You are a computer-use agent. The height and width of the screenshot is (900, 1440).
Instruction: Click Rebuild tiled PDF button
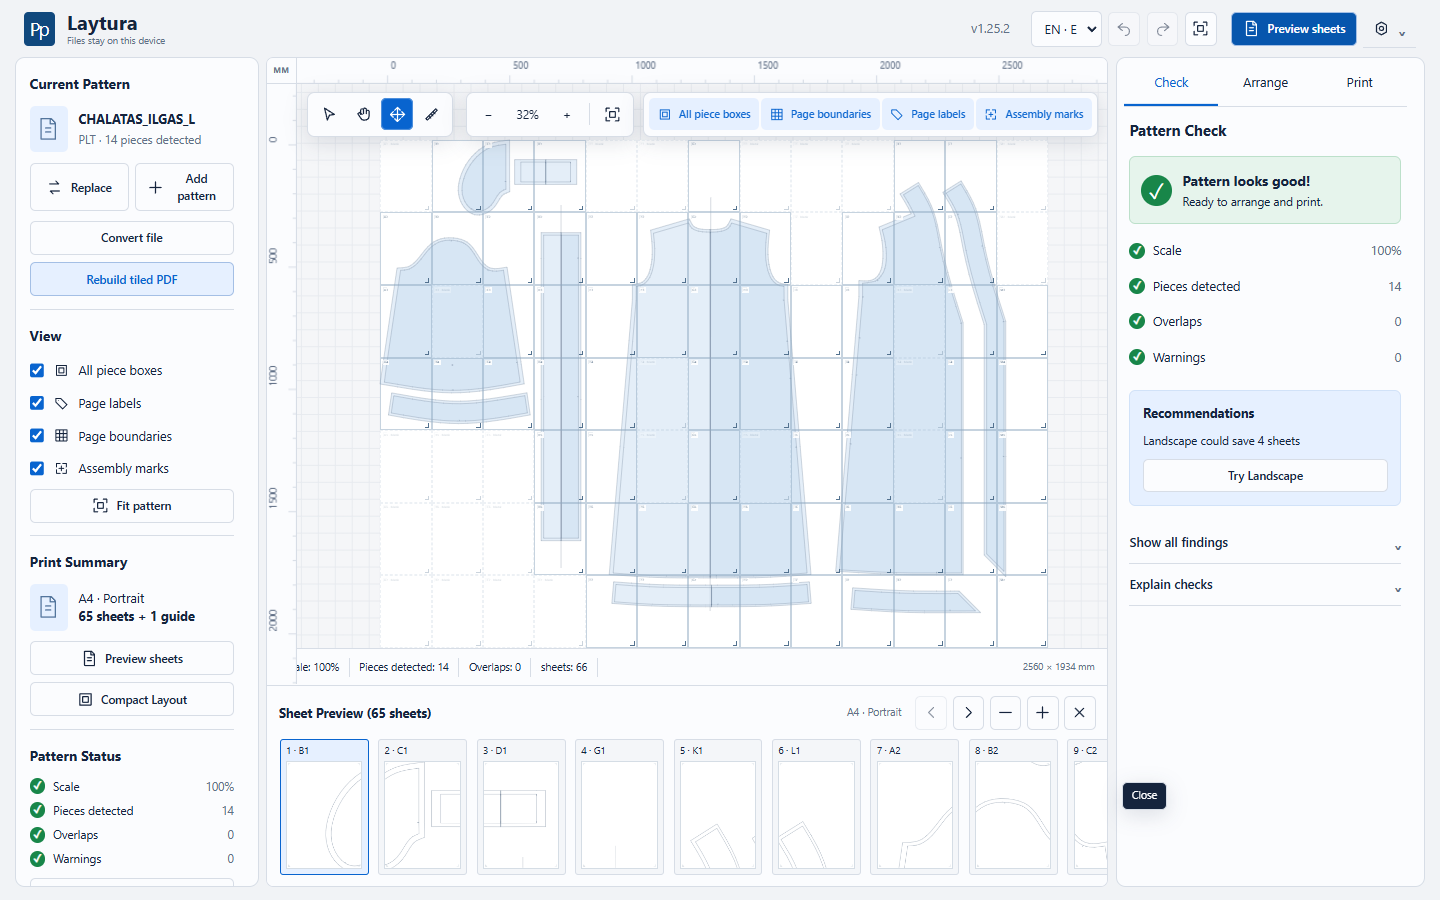[x=132, y=280]
